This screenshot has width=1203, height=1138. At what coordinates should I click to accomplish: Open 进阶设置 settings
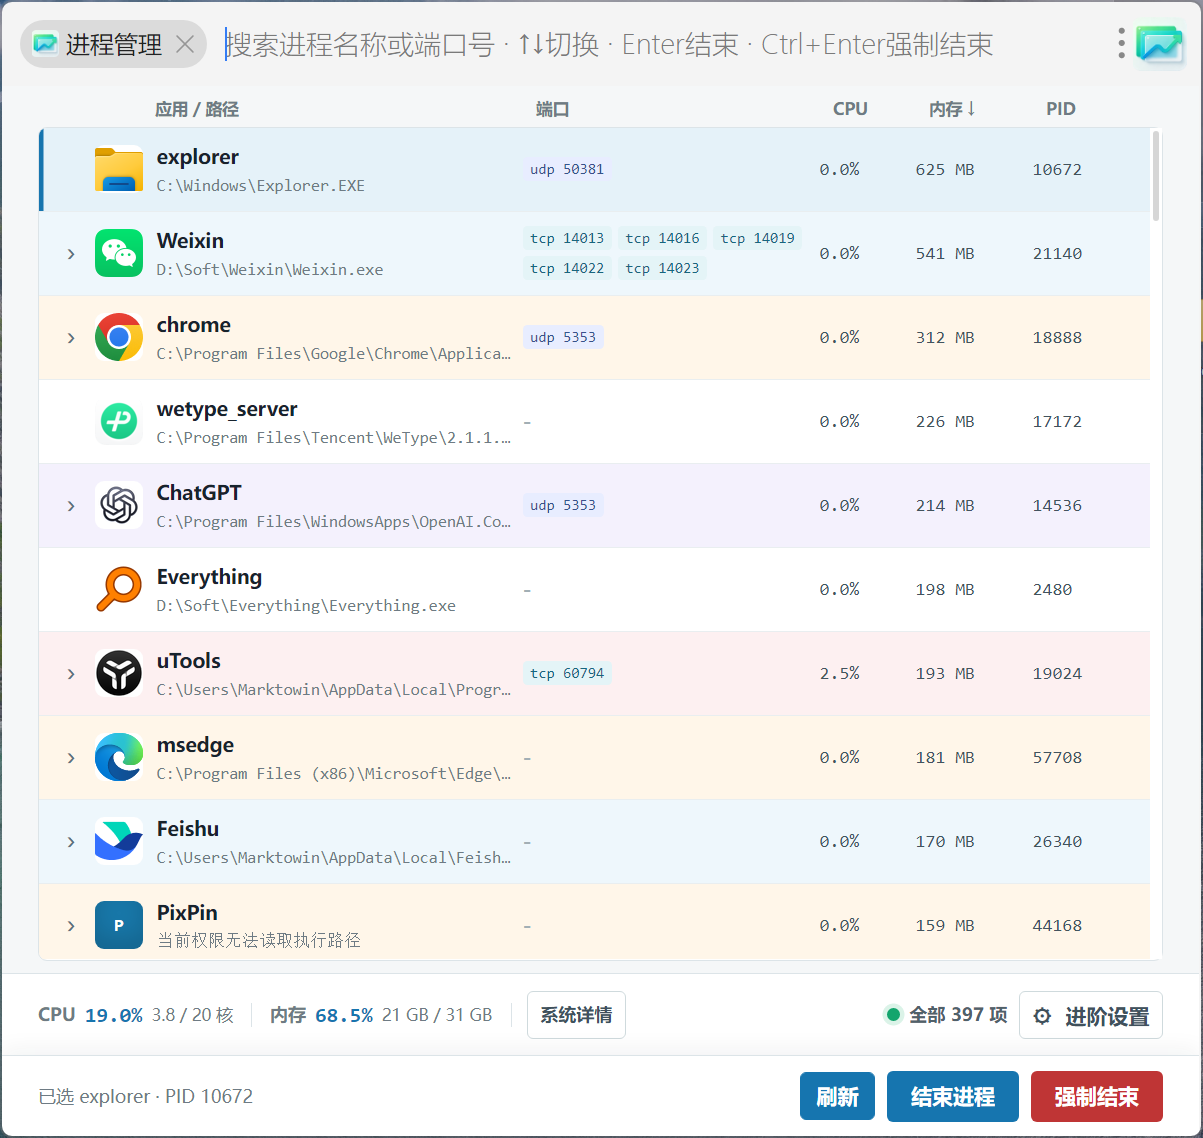pyautogui.click(x=1091, y=1015)
